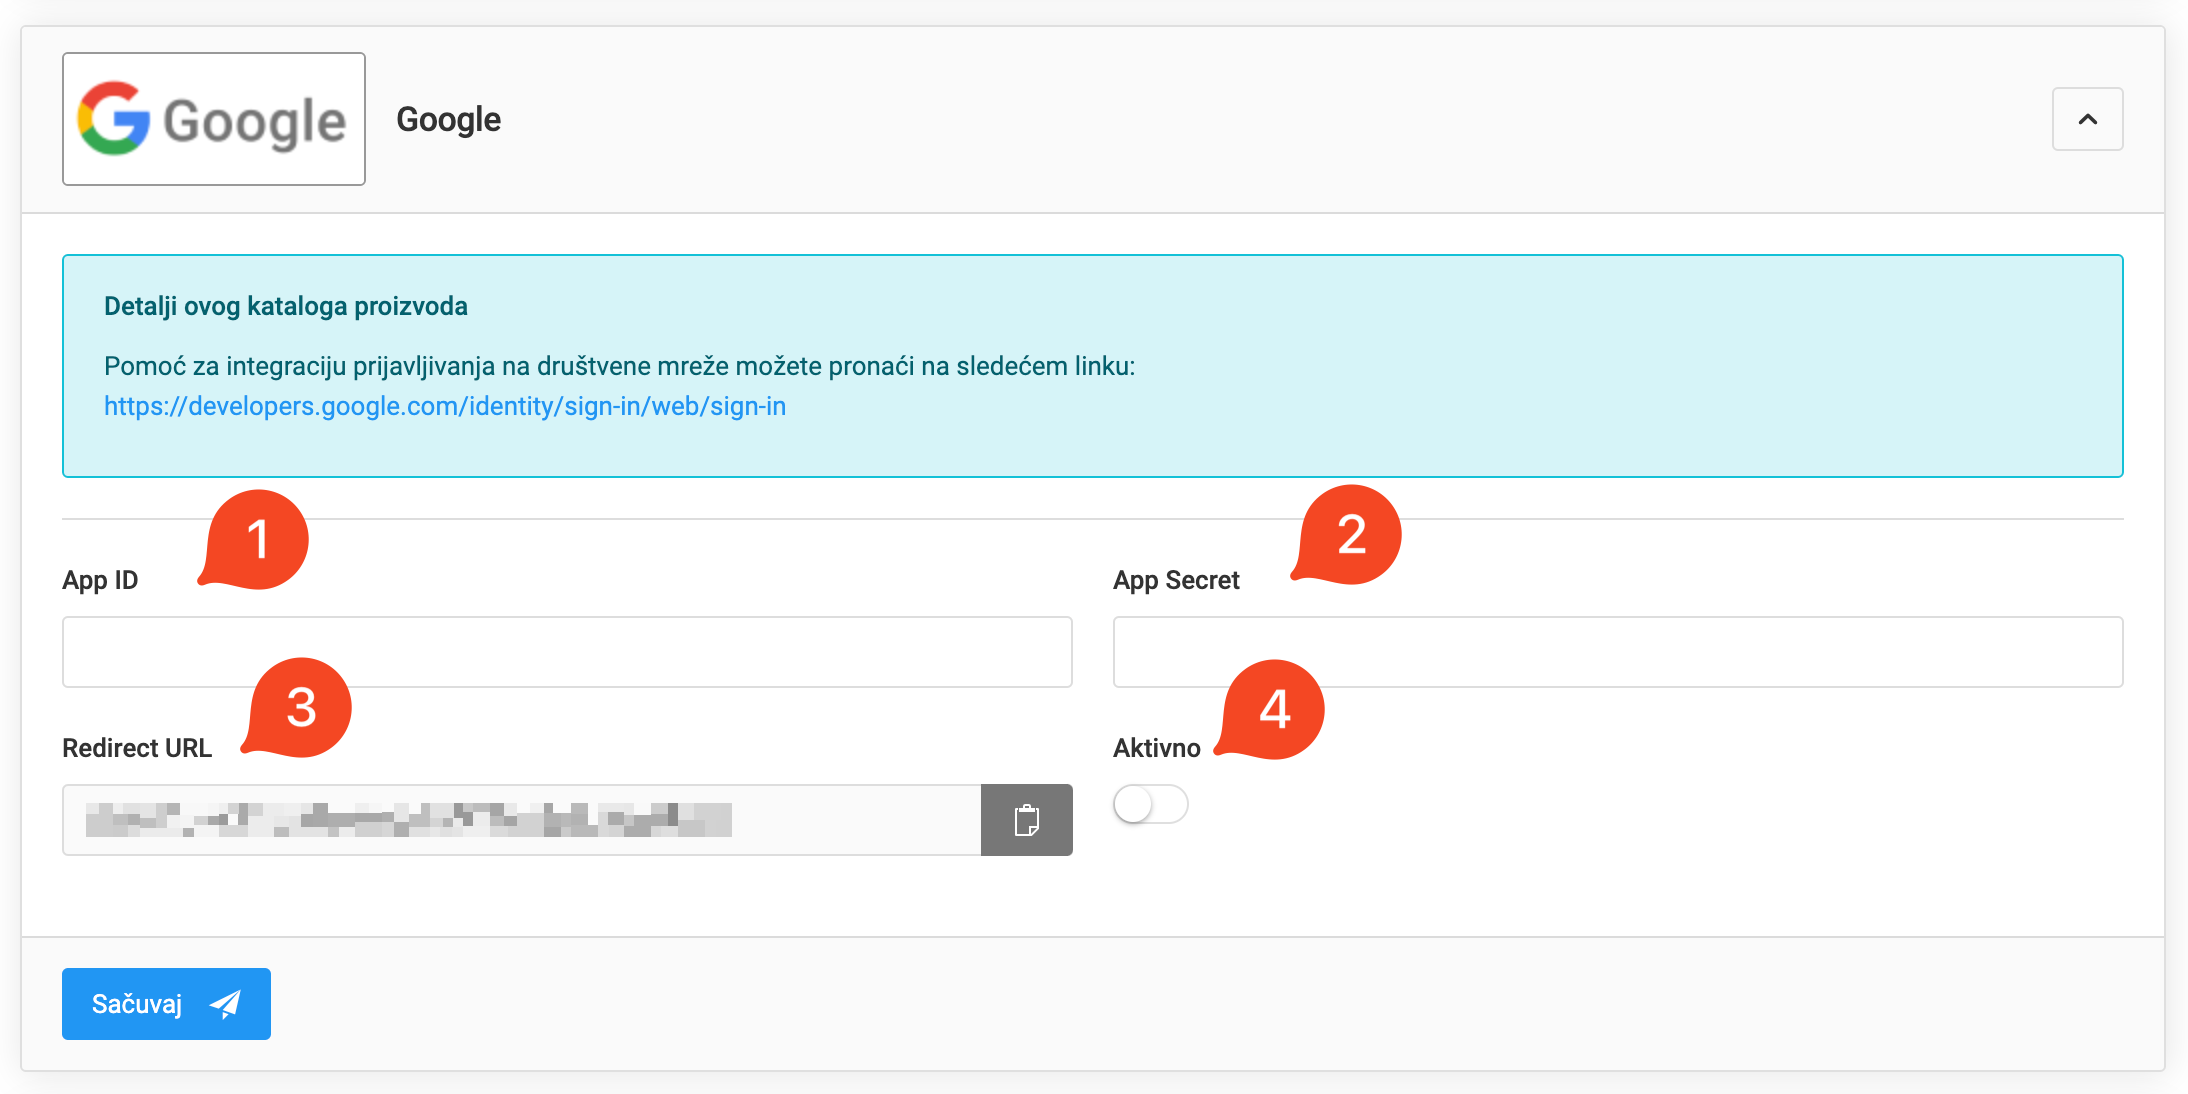Click the Redirect URL label
2188x1094 pixels.
tap(137, 748)
